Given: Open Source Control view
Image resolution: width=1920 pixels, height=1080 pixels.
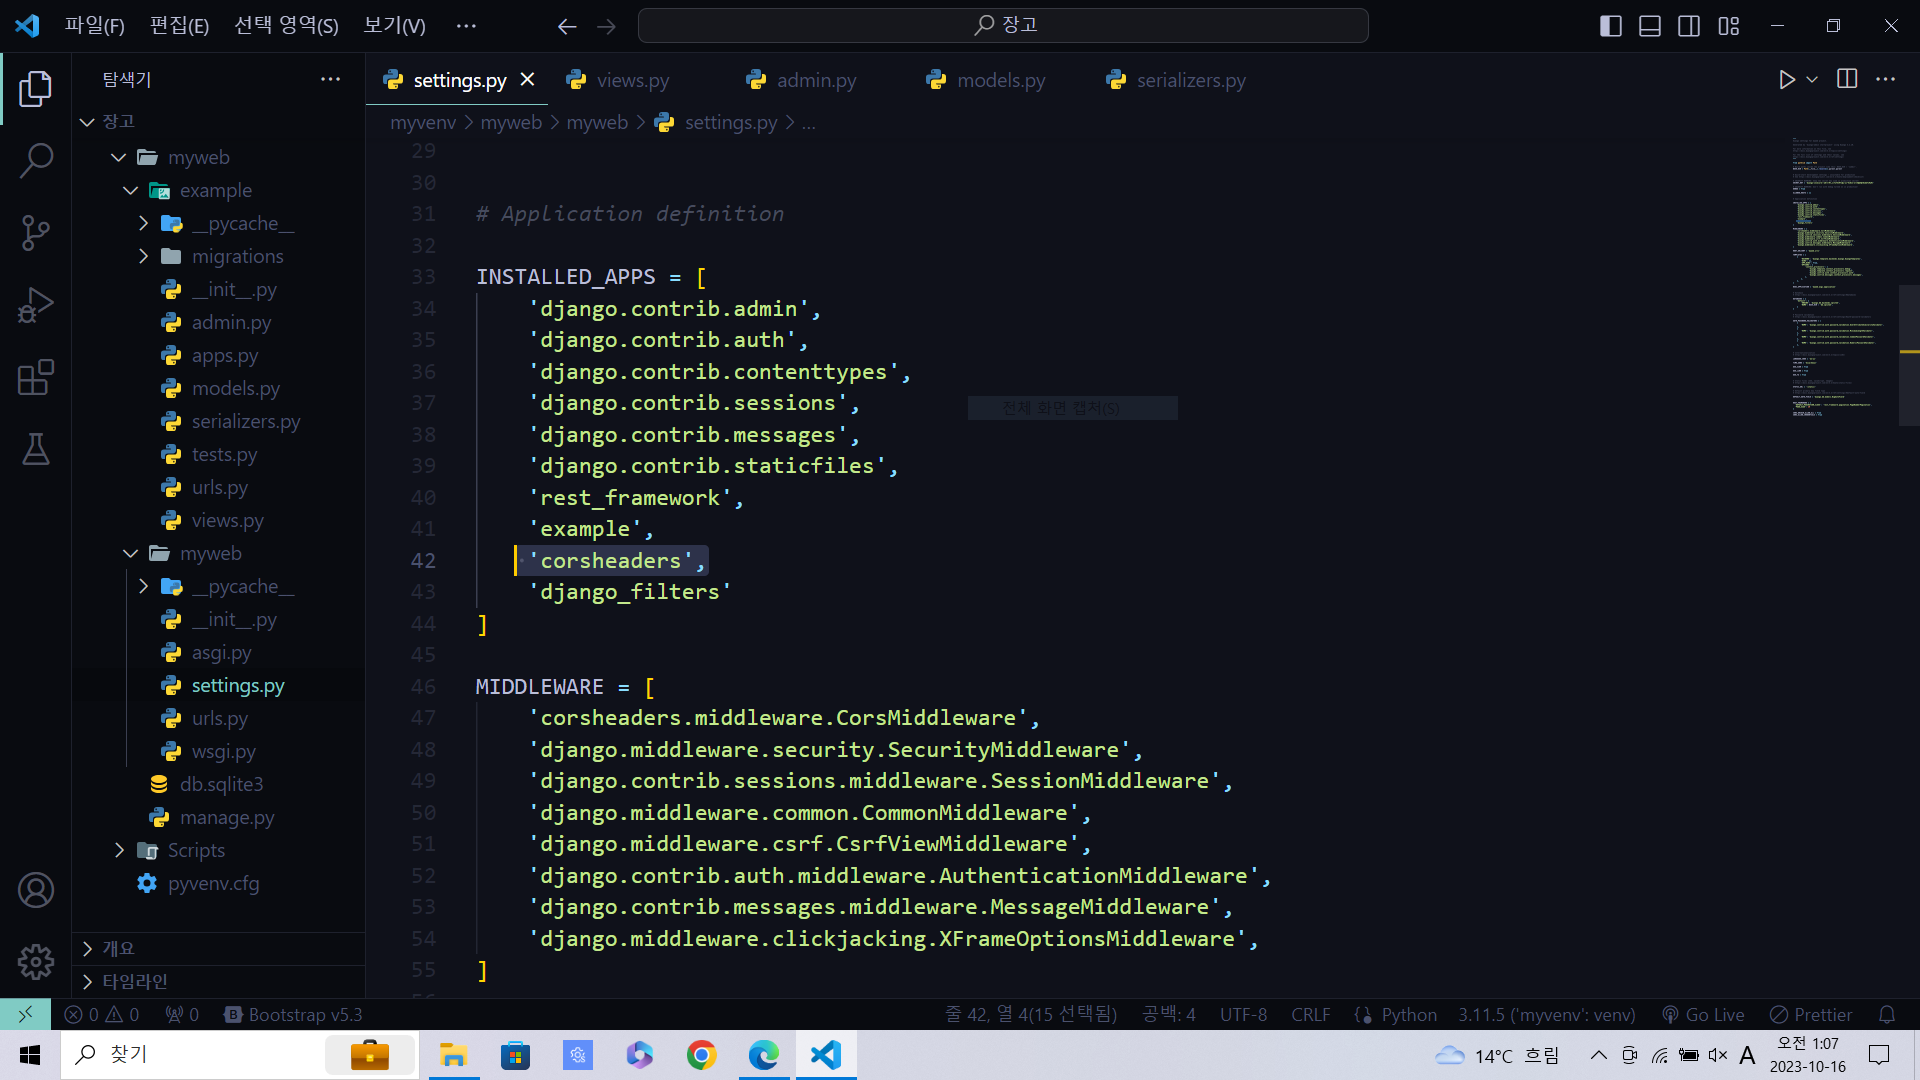Looking at the screenshot, I should click(36, 233).
